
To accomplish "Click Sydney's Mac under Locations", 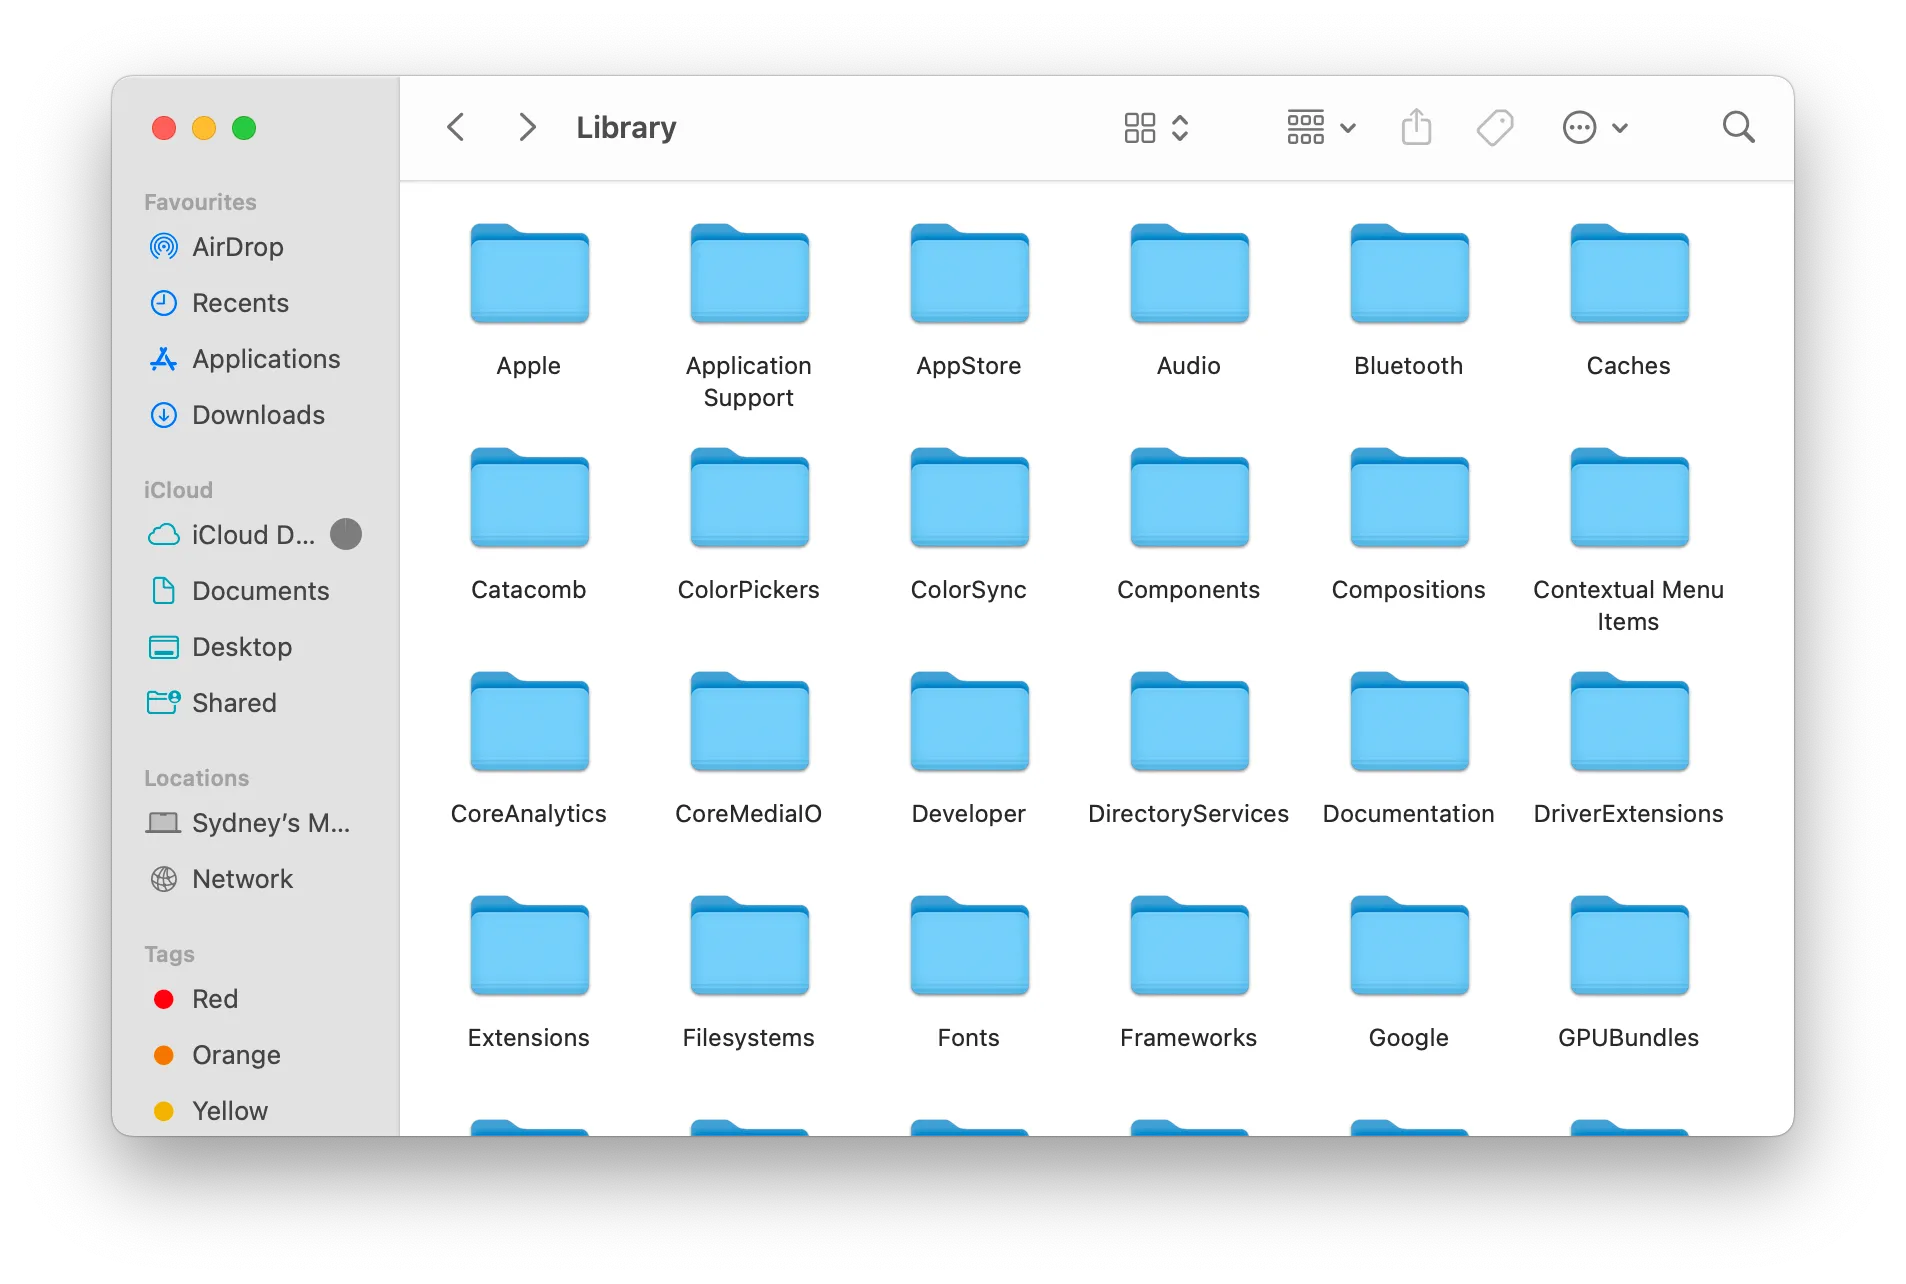I will (271, 824).
